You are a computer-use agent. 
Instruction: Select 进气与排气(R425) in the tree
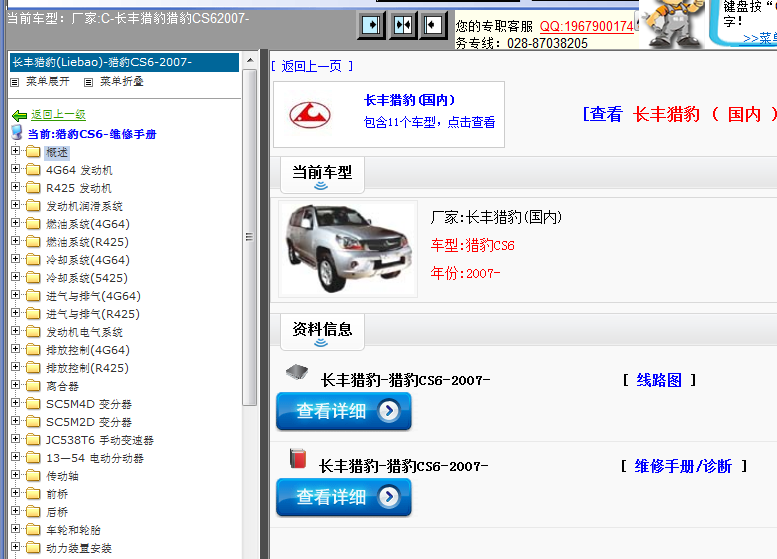93,314
